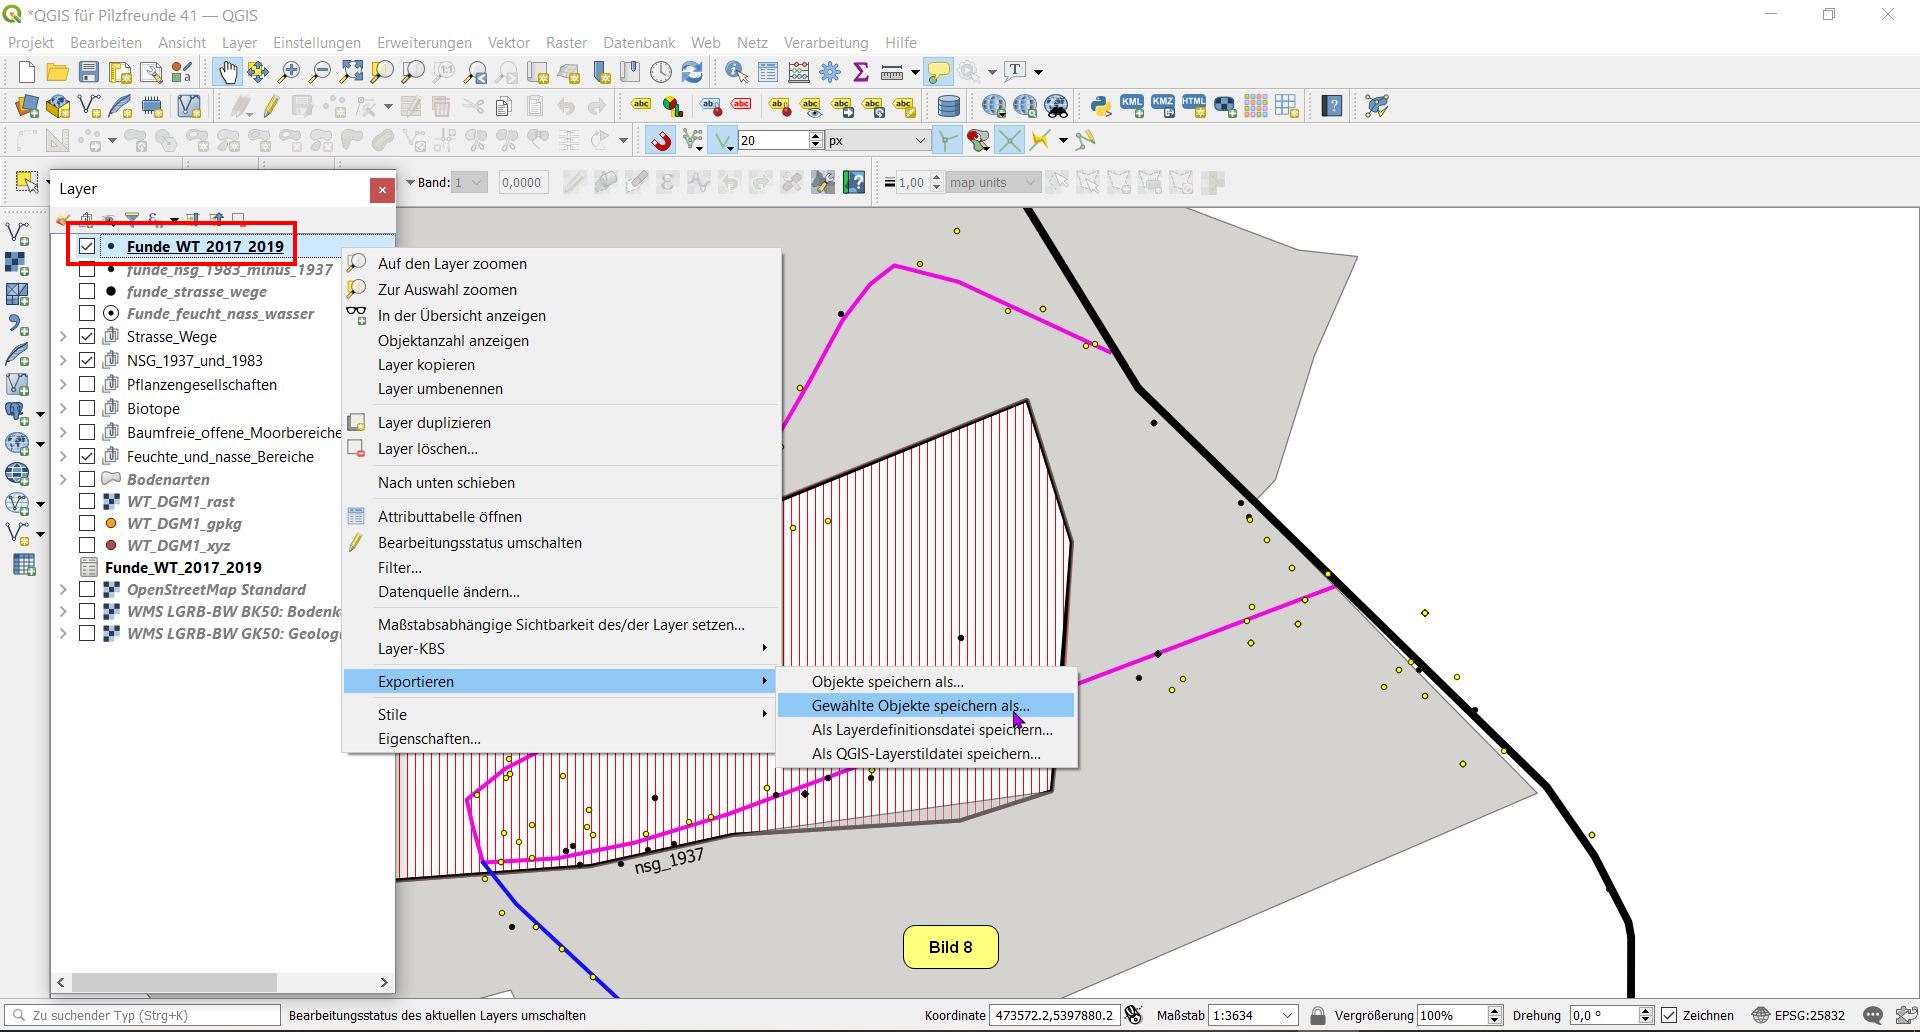Close the Layer panel
The image size is (1920, 1032).
pos(382,190)
